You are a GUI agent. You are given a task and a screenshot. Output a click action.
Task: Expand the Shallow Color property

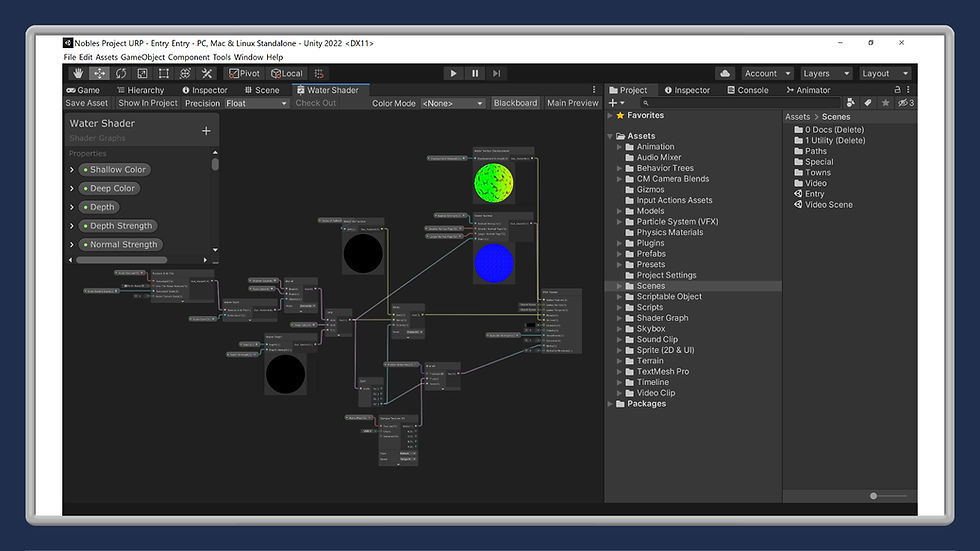pos(72,169)
